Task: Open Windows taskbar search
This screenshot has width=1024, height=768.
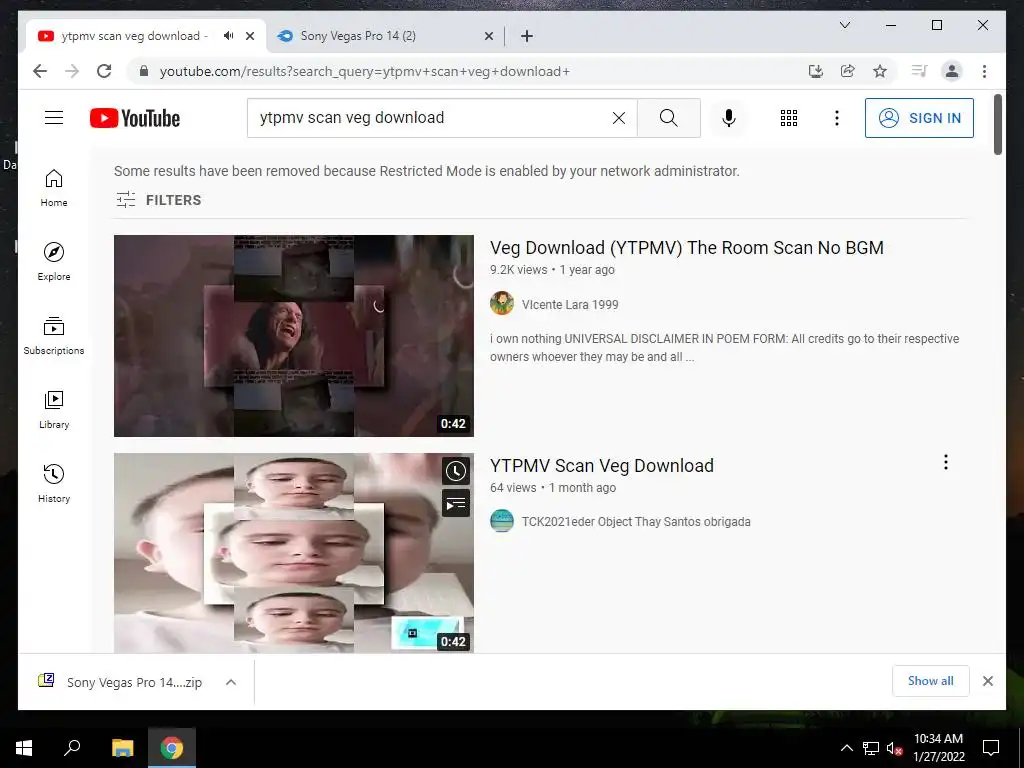Action: 72,748
